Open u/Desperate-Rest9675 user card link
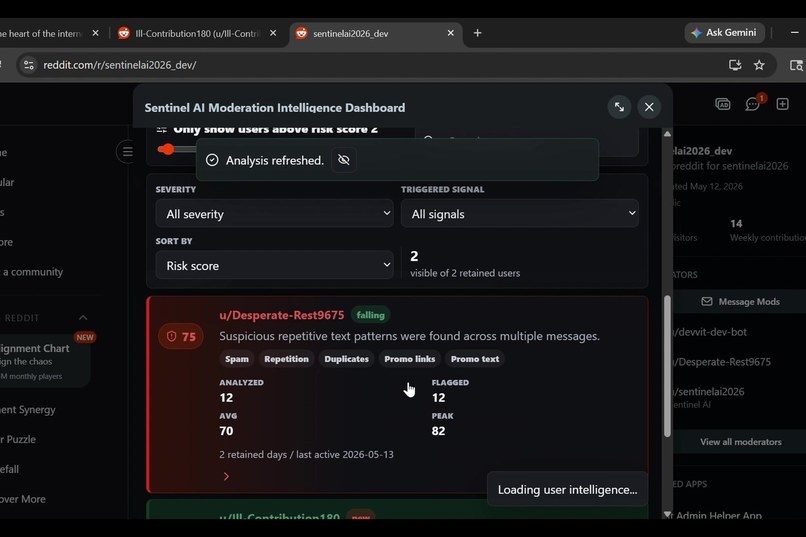Screen dimensions: 806x537 click(282, 315)
